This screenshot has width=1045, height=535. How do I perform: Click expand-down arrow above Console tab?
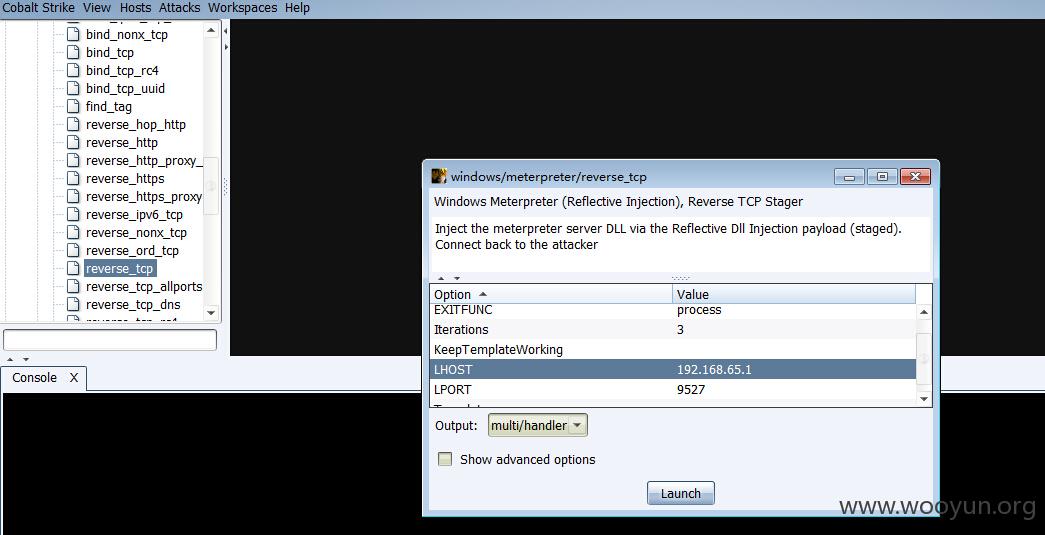pyautogui.click(x=26, y=359)
